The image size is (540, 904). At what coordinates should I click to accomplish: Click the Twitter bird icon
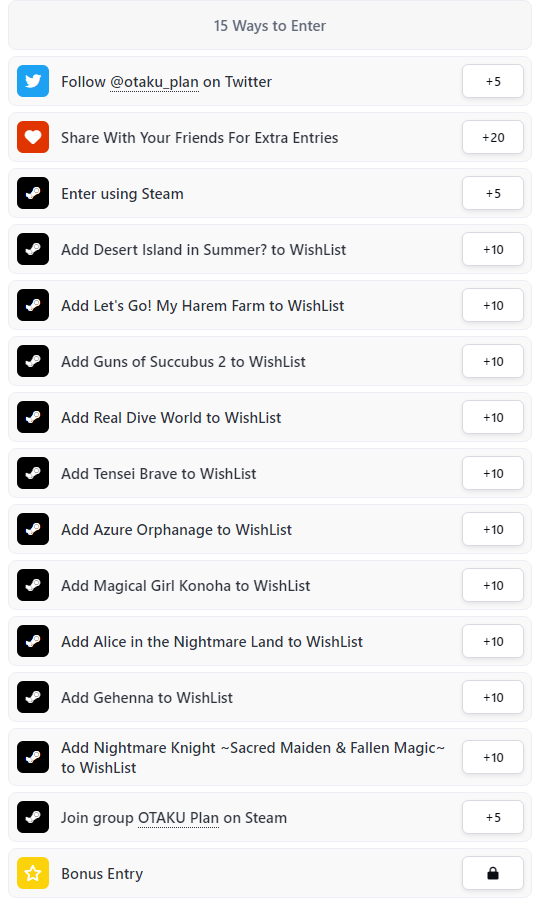33,81
